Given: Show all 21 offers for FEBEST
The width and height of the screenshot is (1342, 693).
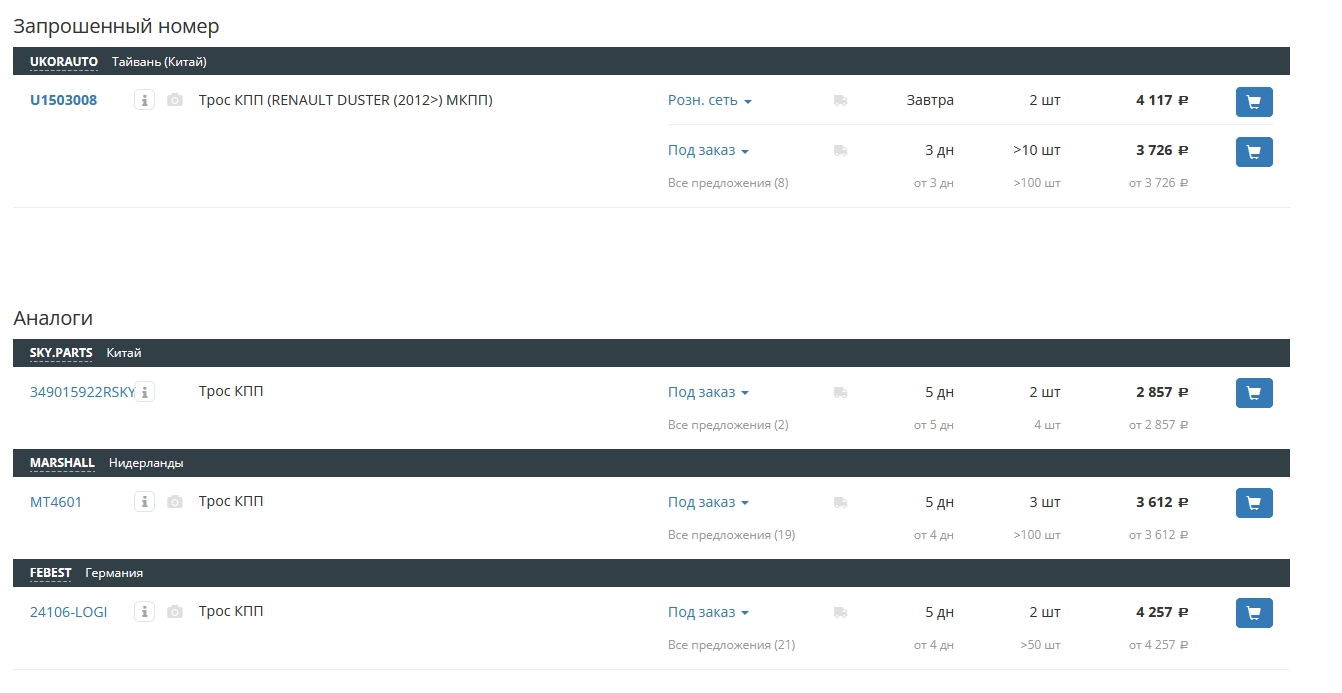Looking at the screenshot, I should (731, 645).
